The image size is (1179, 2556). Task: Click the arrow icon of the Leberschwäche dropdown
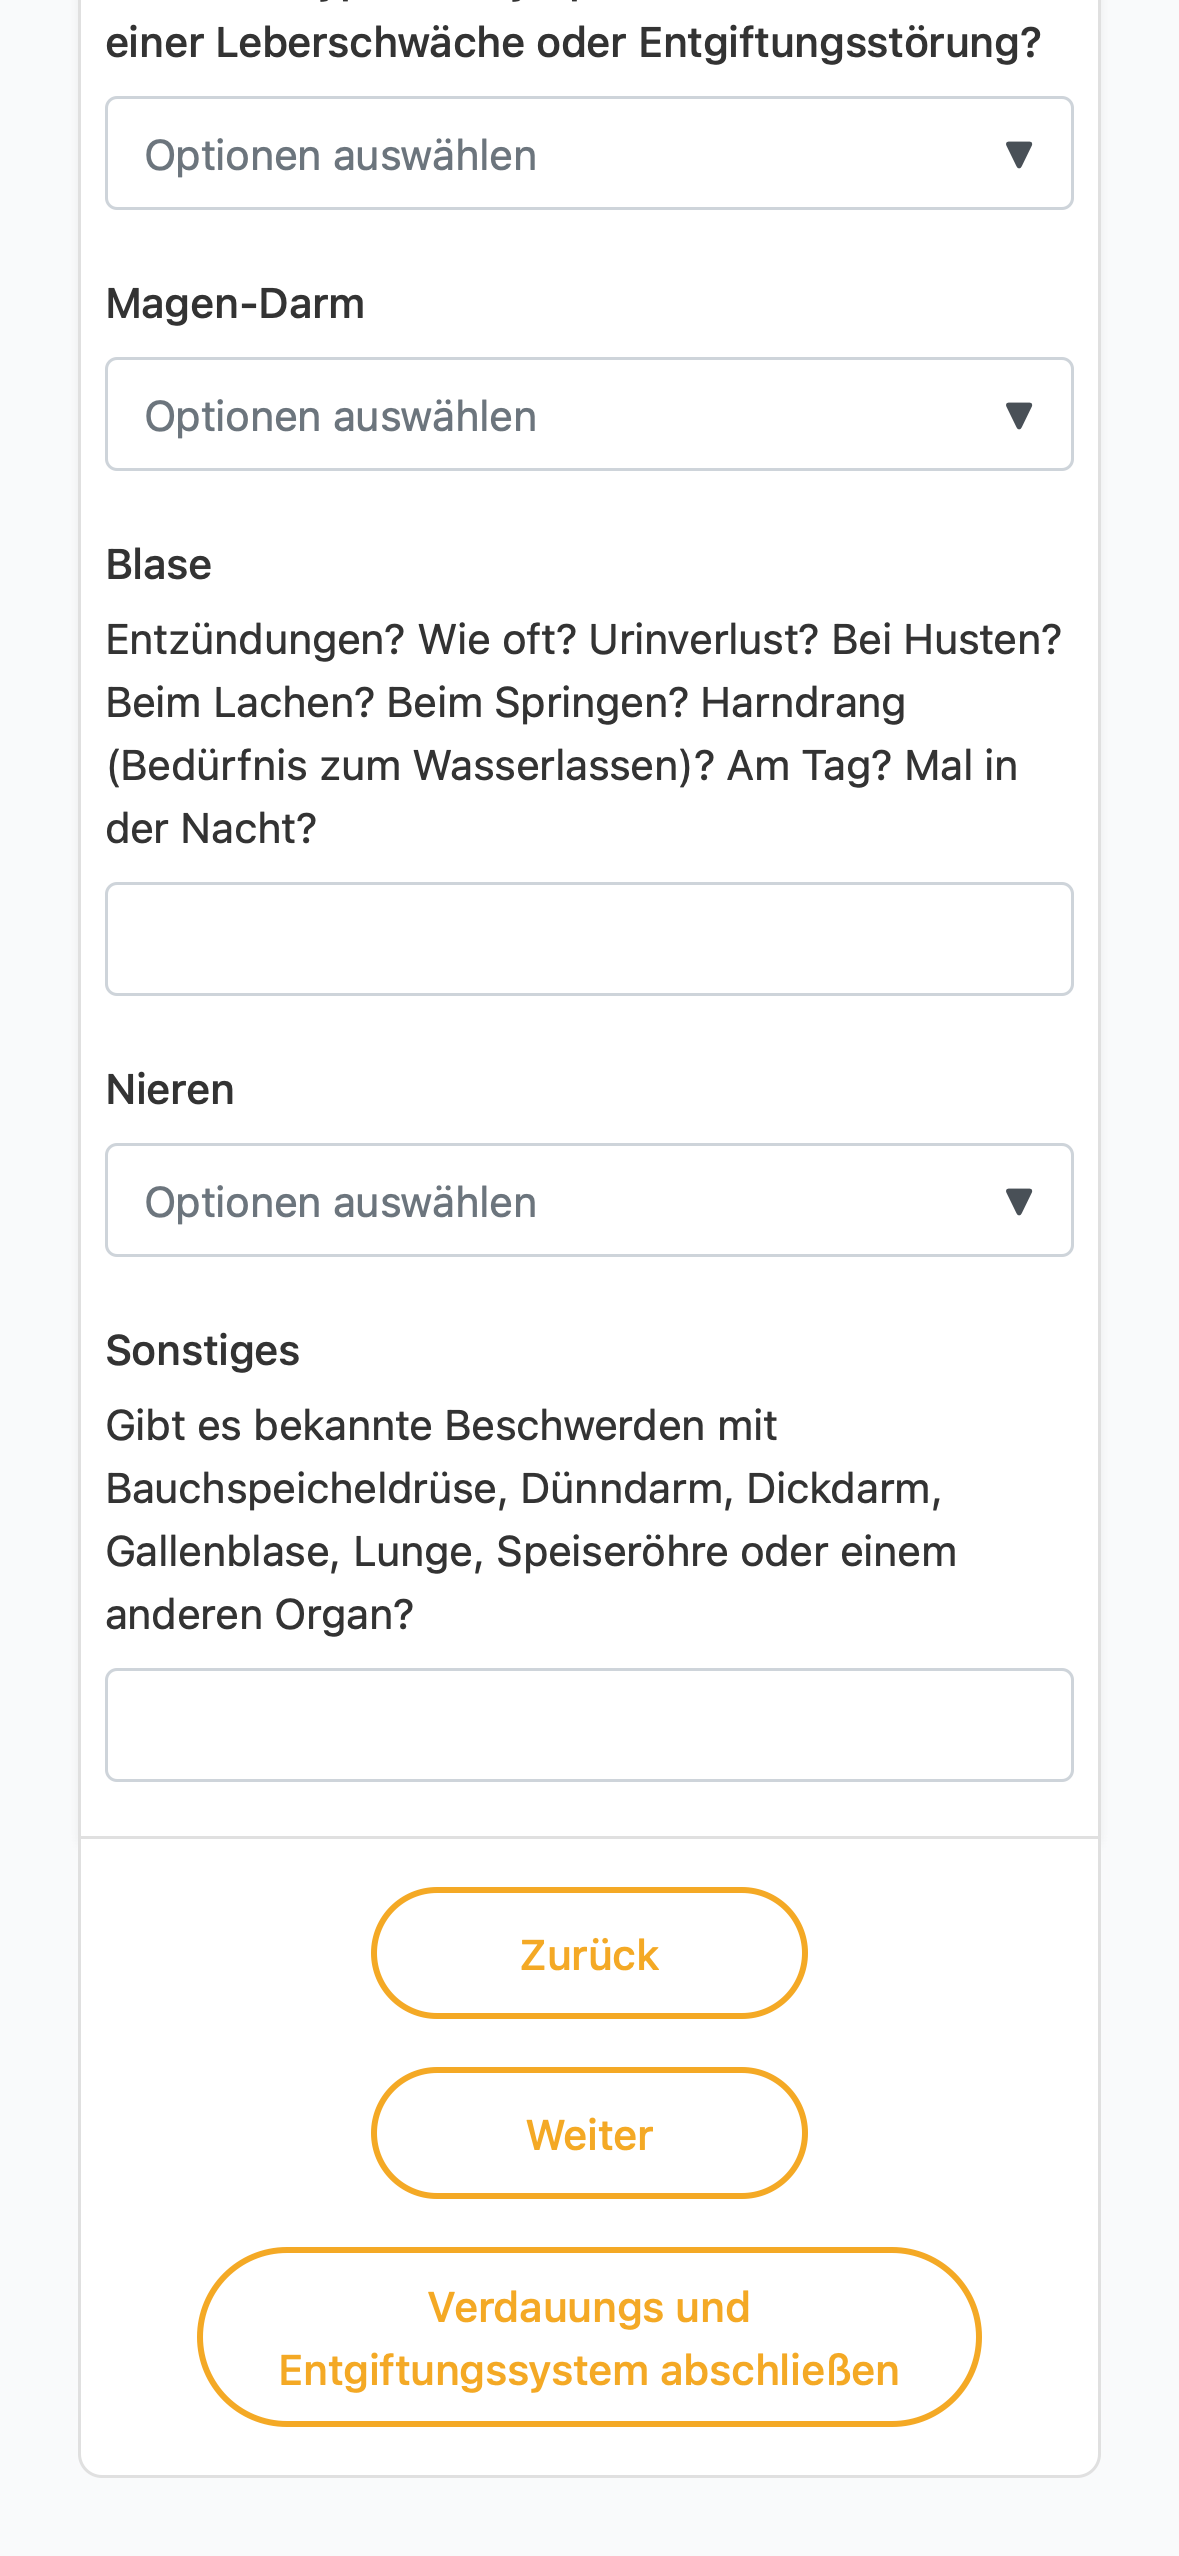[x=1018, y=155]
